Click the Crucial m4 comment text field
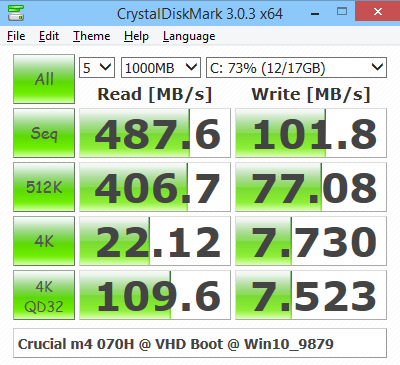The width and height of the screenshot is (400, 365). tap(200, 343)
